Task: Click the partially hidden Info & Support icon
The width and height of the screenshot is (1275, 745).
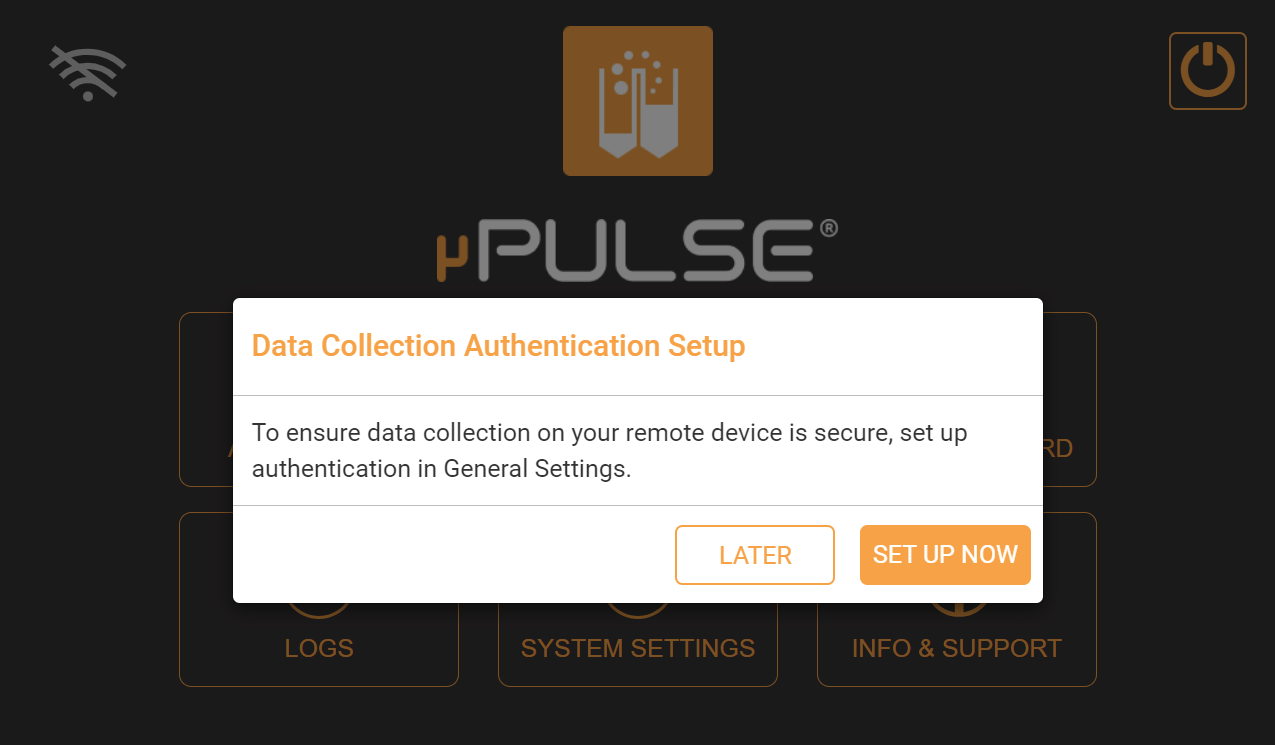Action: [957, 610]
